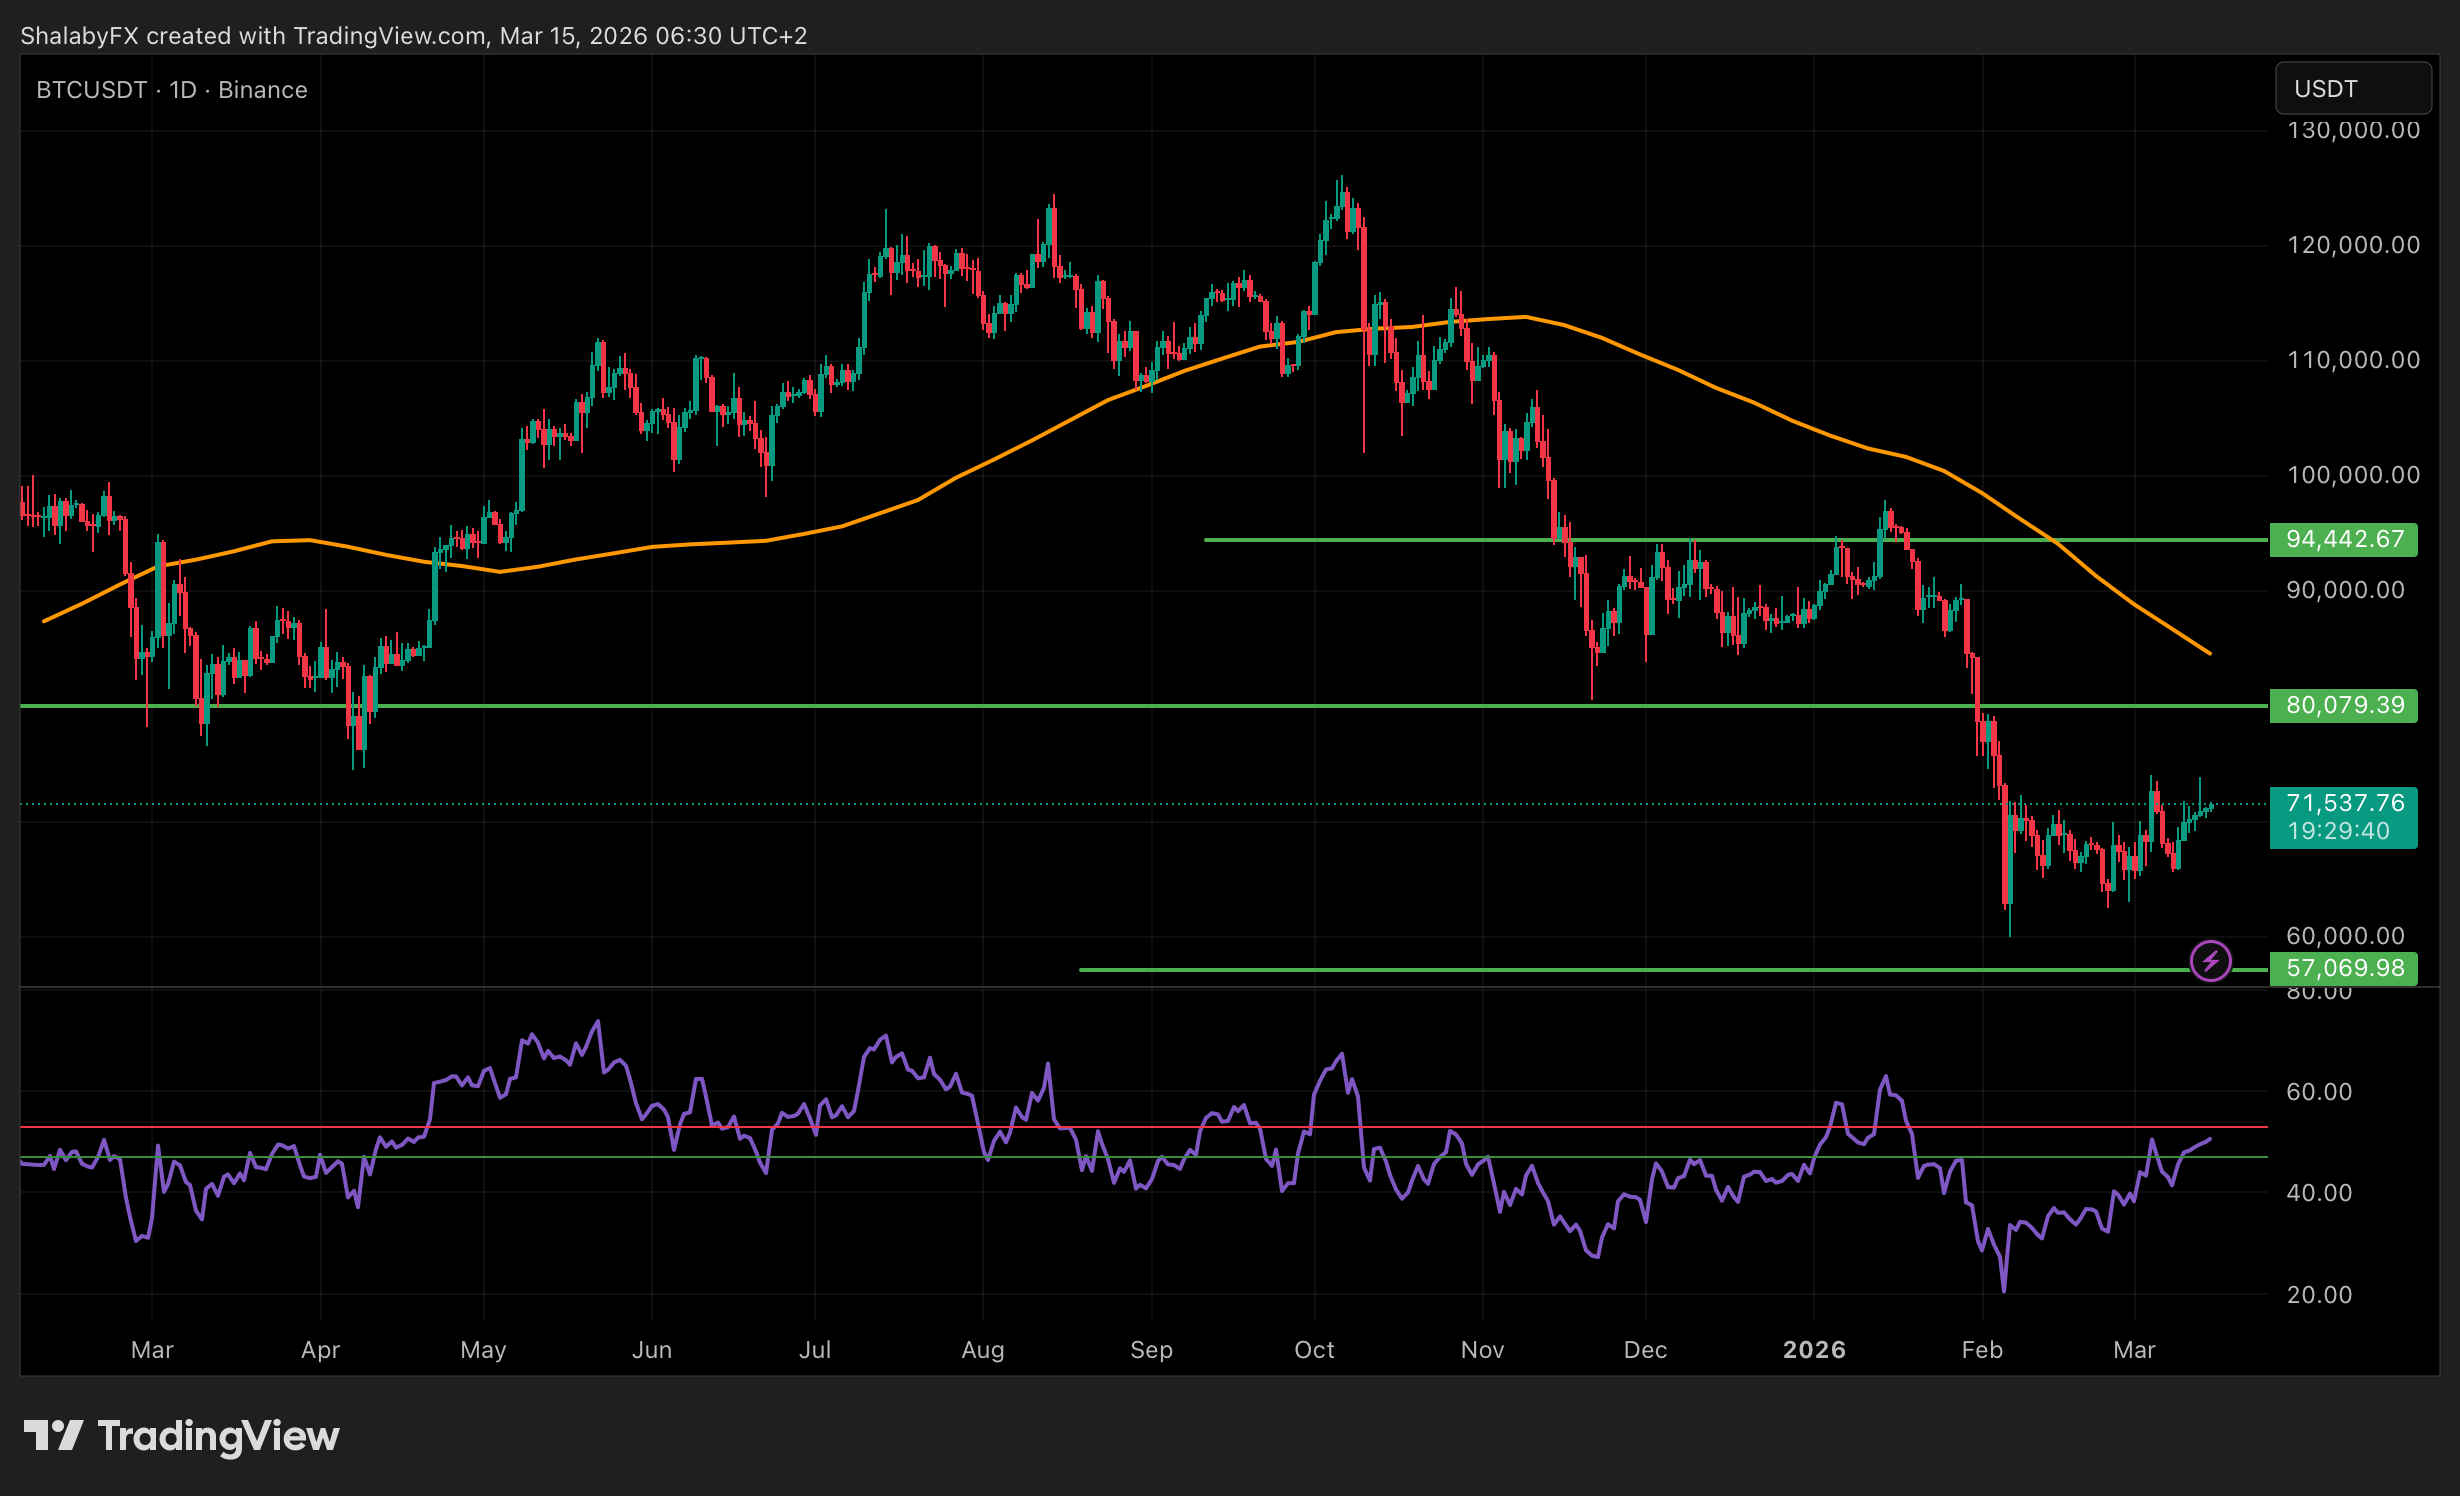Select the BTCUSDT symbol label
The image size is (2460, 1496).
coord(90,89)
